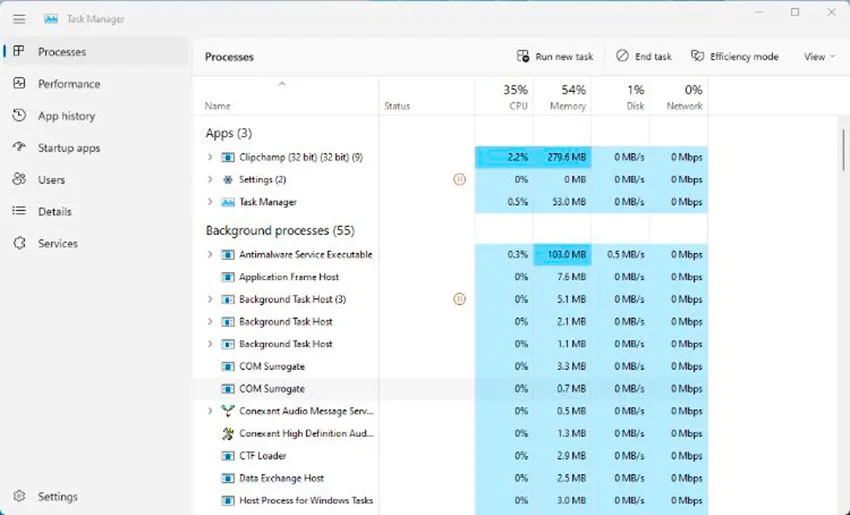
Task: Click Antimalware disk value 0.5 MB/s
Action: pos(626,255)
